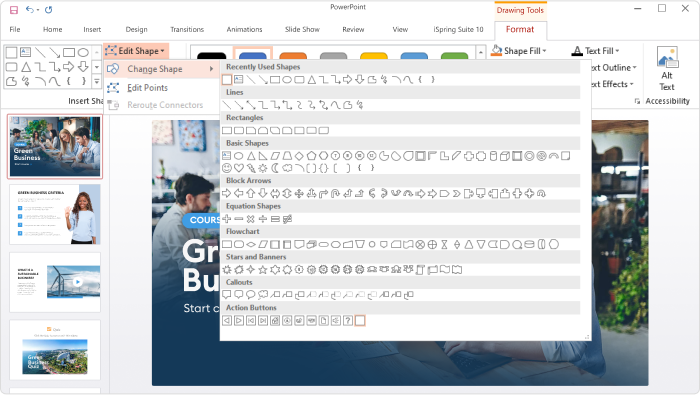
Task: Pick the freeform scribble in Lines
Action: click(360, 105)
